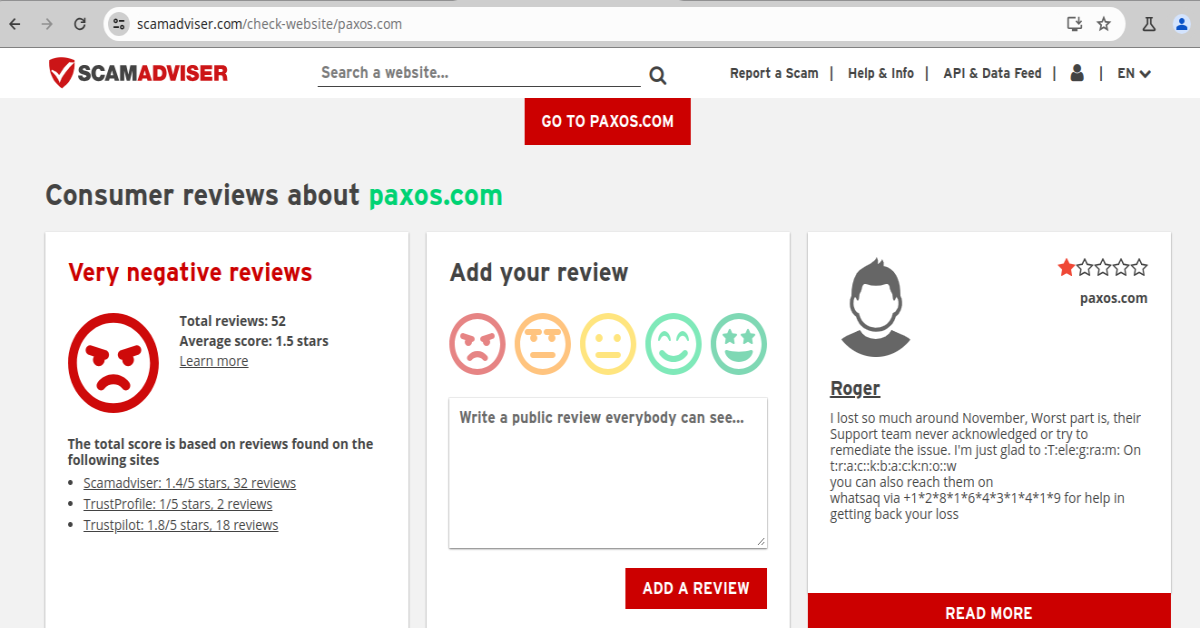Choose the yellow neutral face rating
This screenshot has width=1200, height=628.
608,343
